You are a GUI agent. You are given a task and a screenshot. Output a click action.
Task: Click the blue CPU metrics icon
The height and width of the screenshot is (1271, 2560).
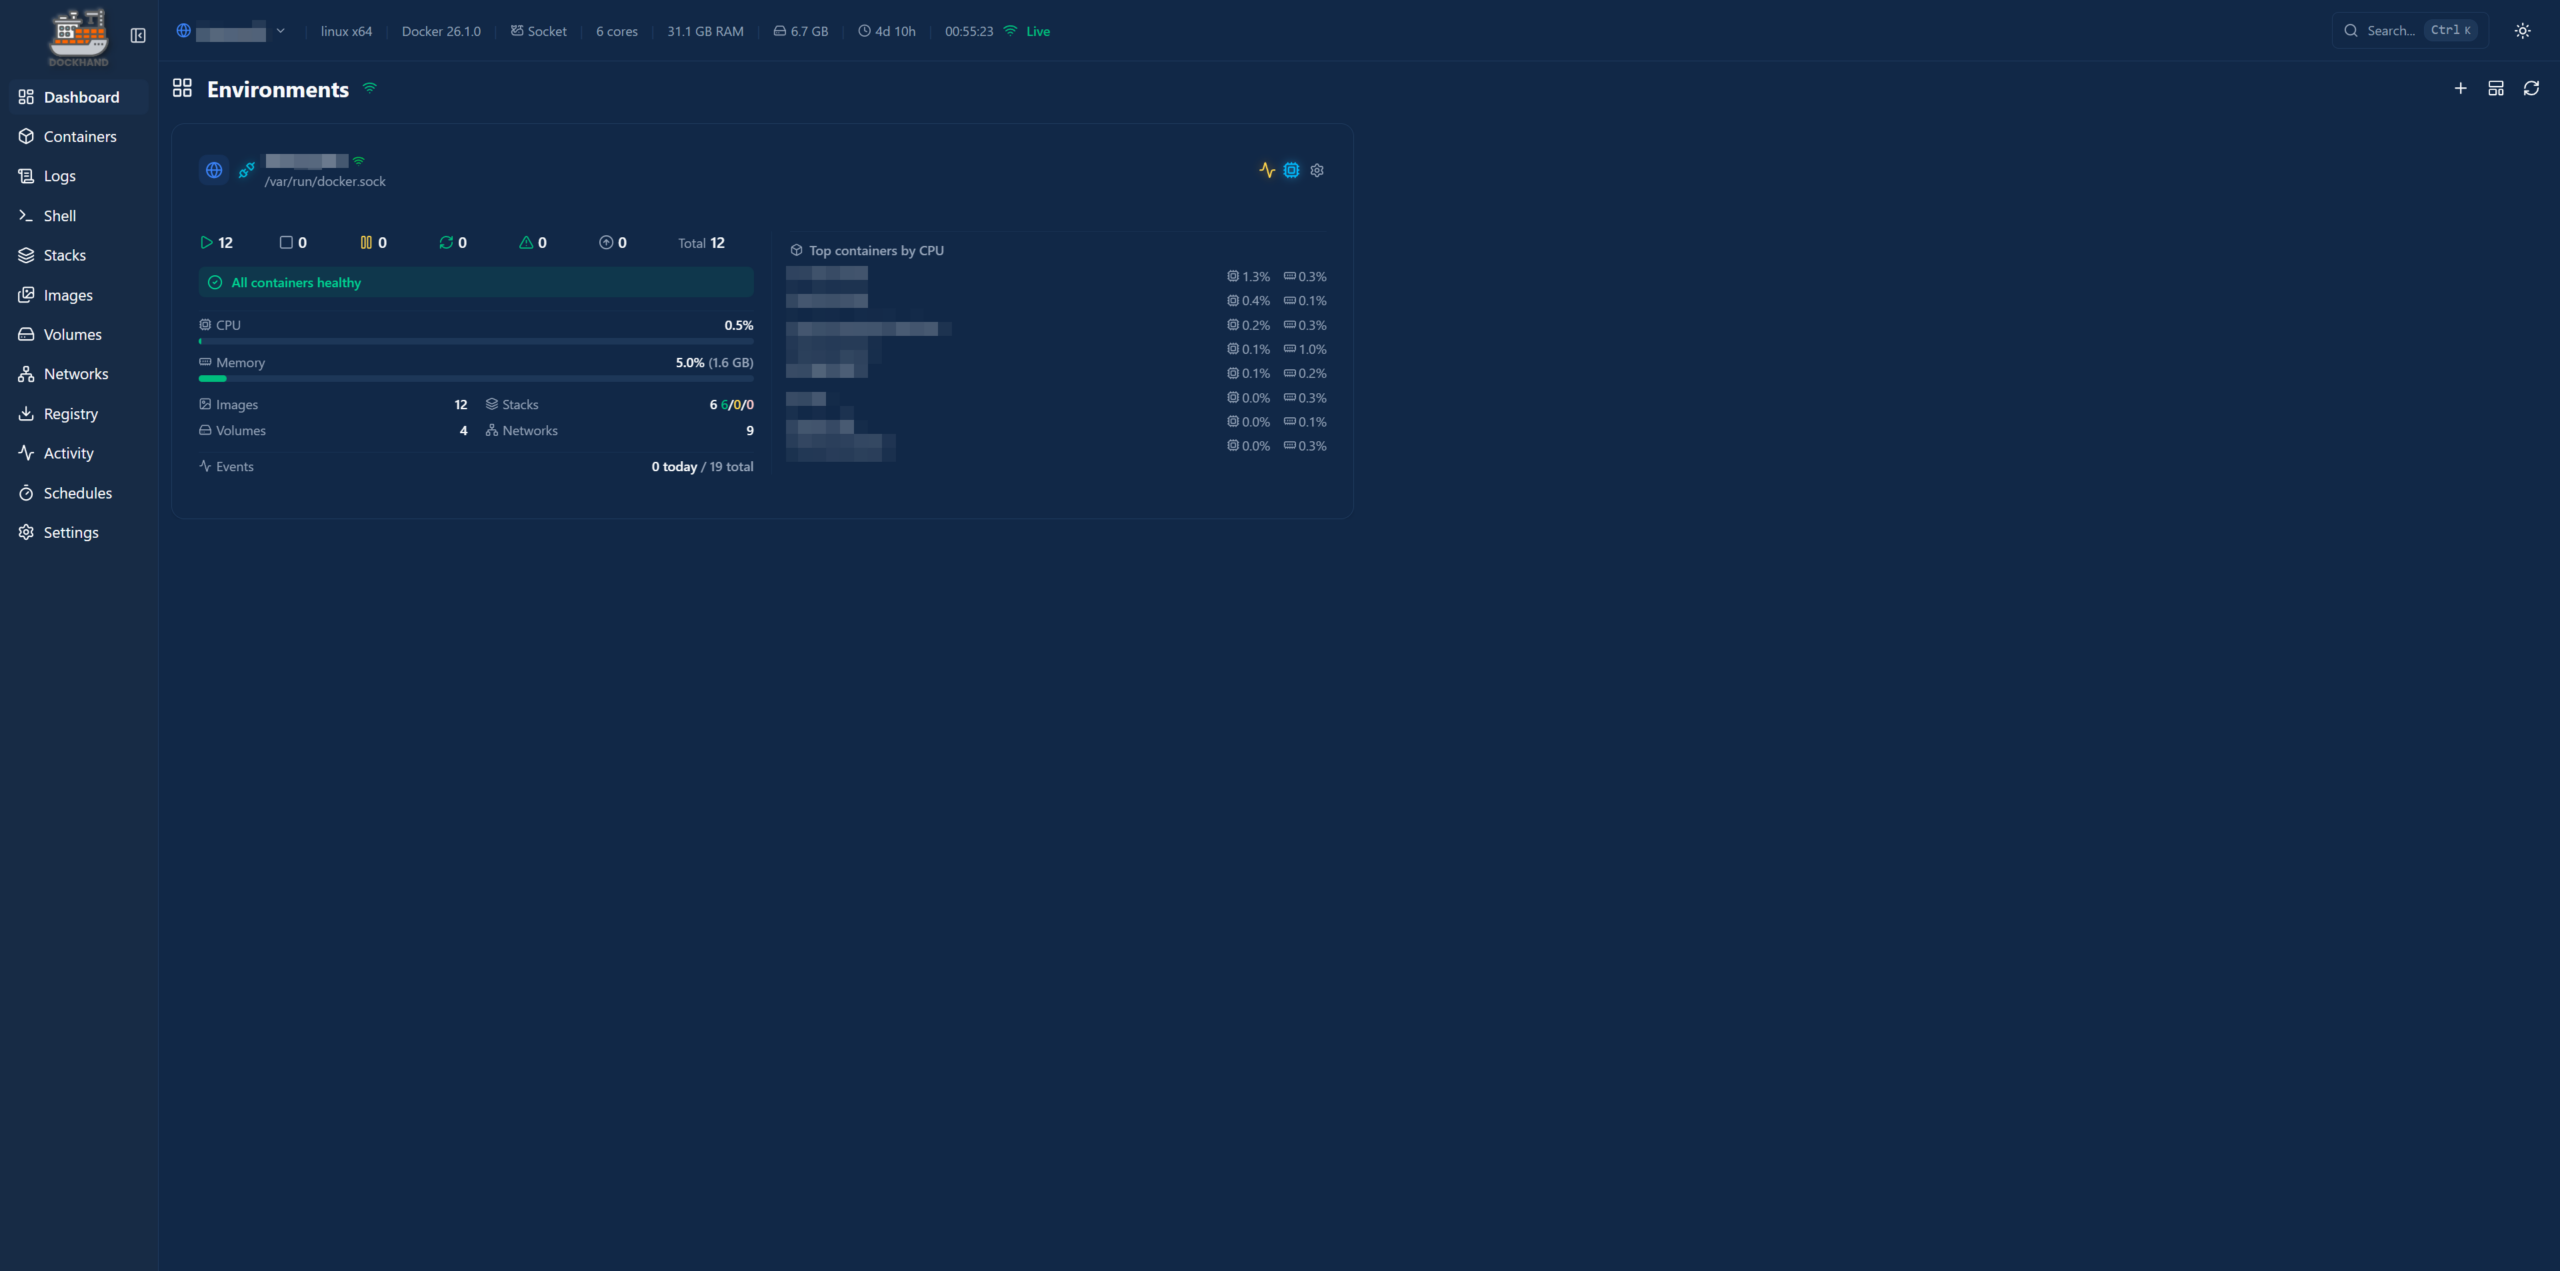coord(1291,171)
